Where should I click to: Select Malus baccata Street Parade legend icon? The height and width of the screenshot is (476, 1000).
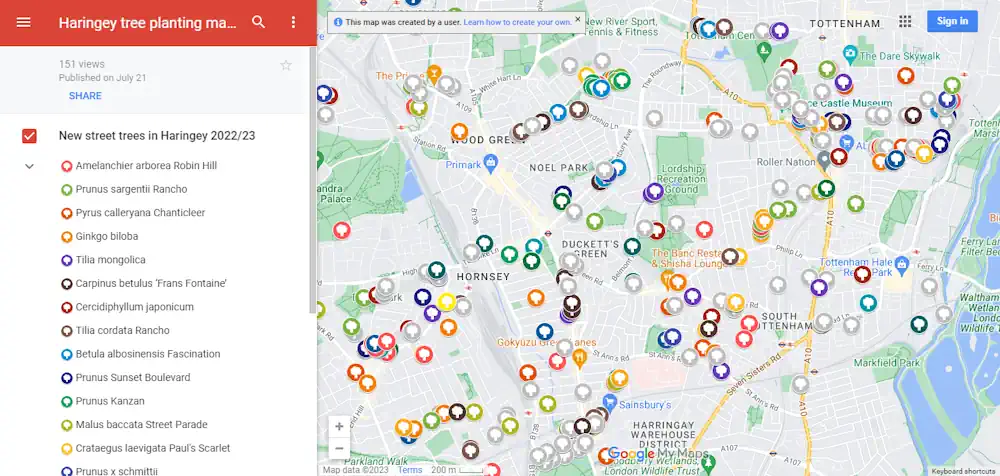pyautogui.click(x=66, y=425)
